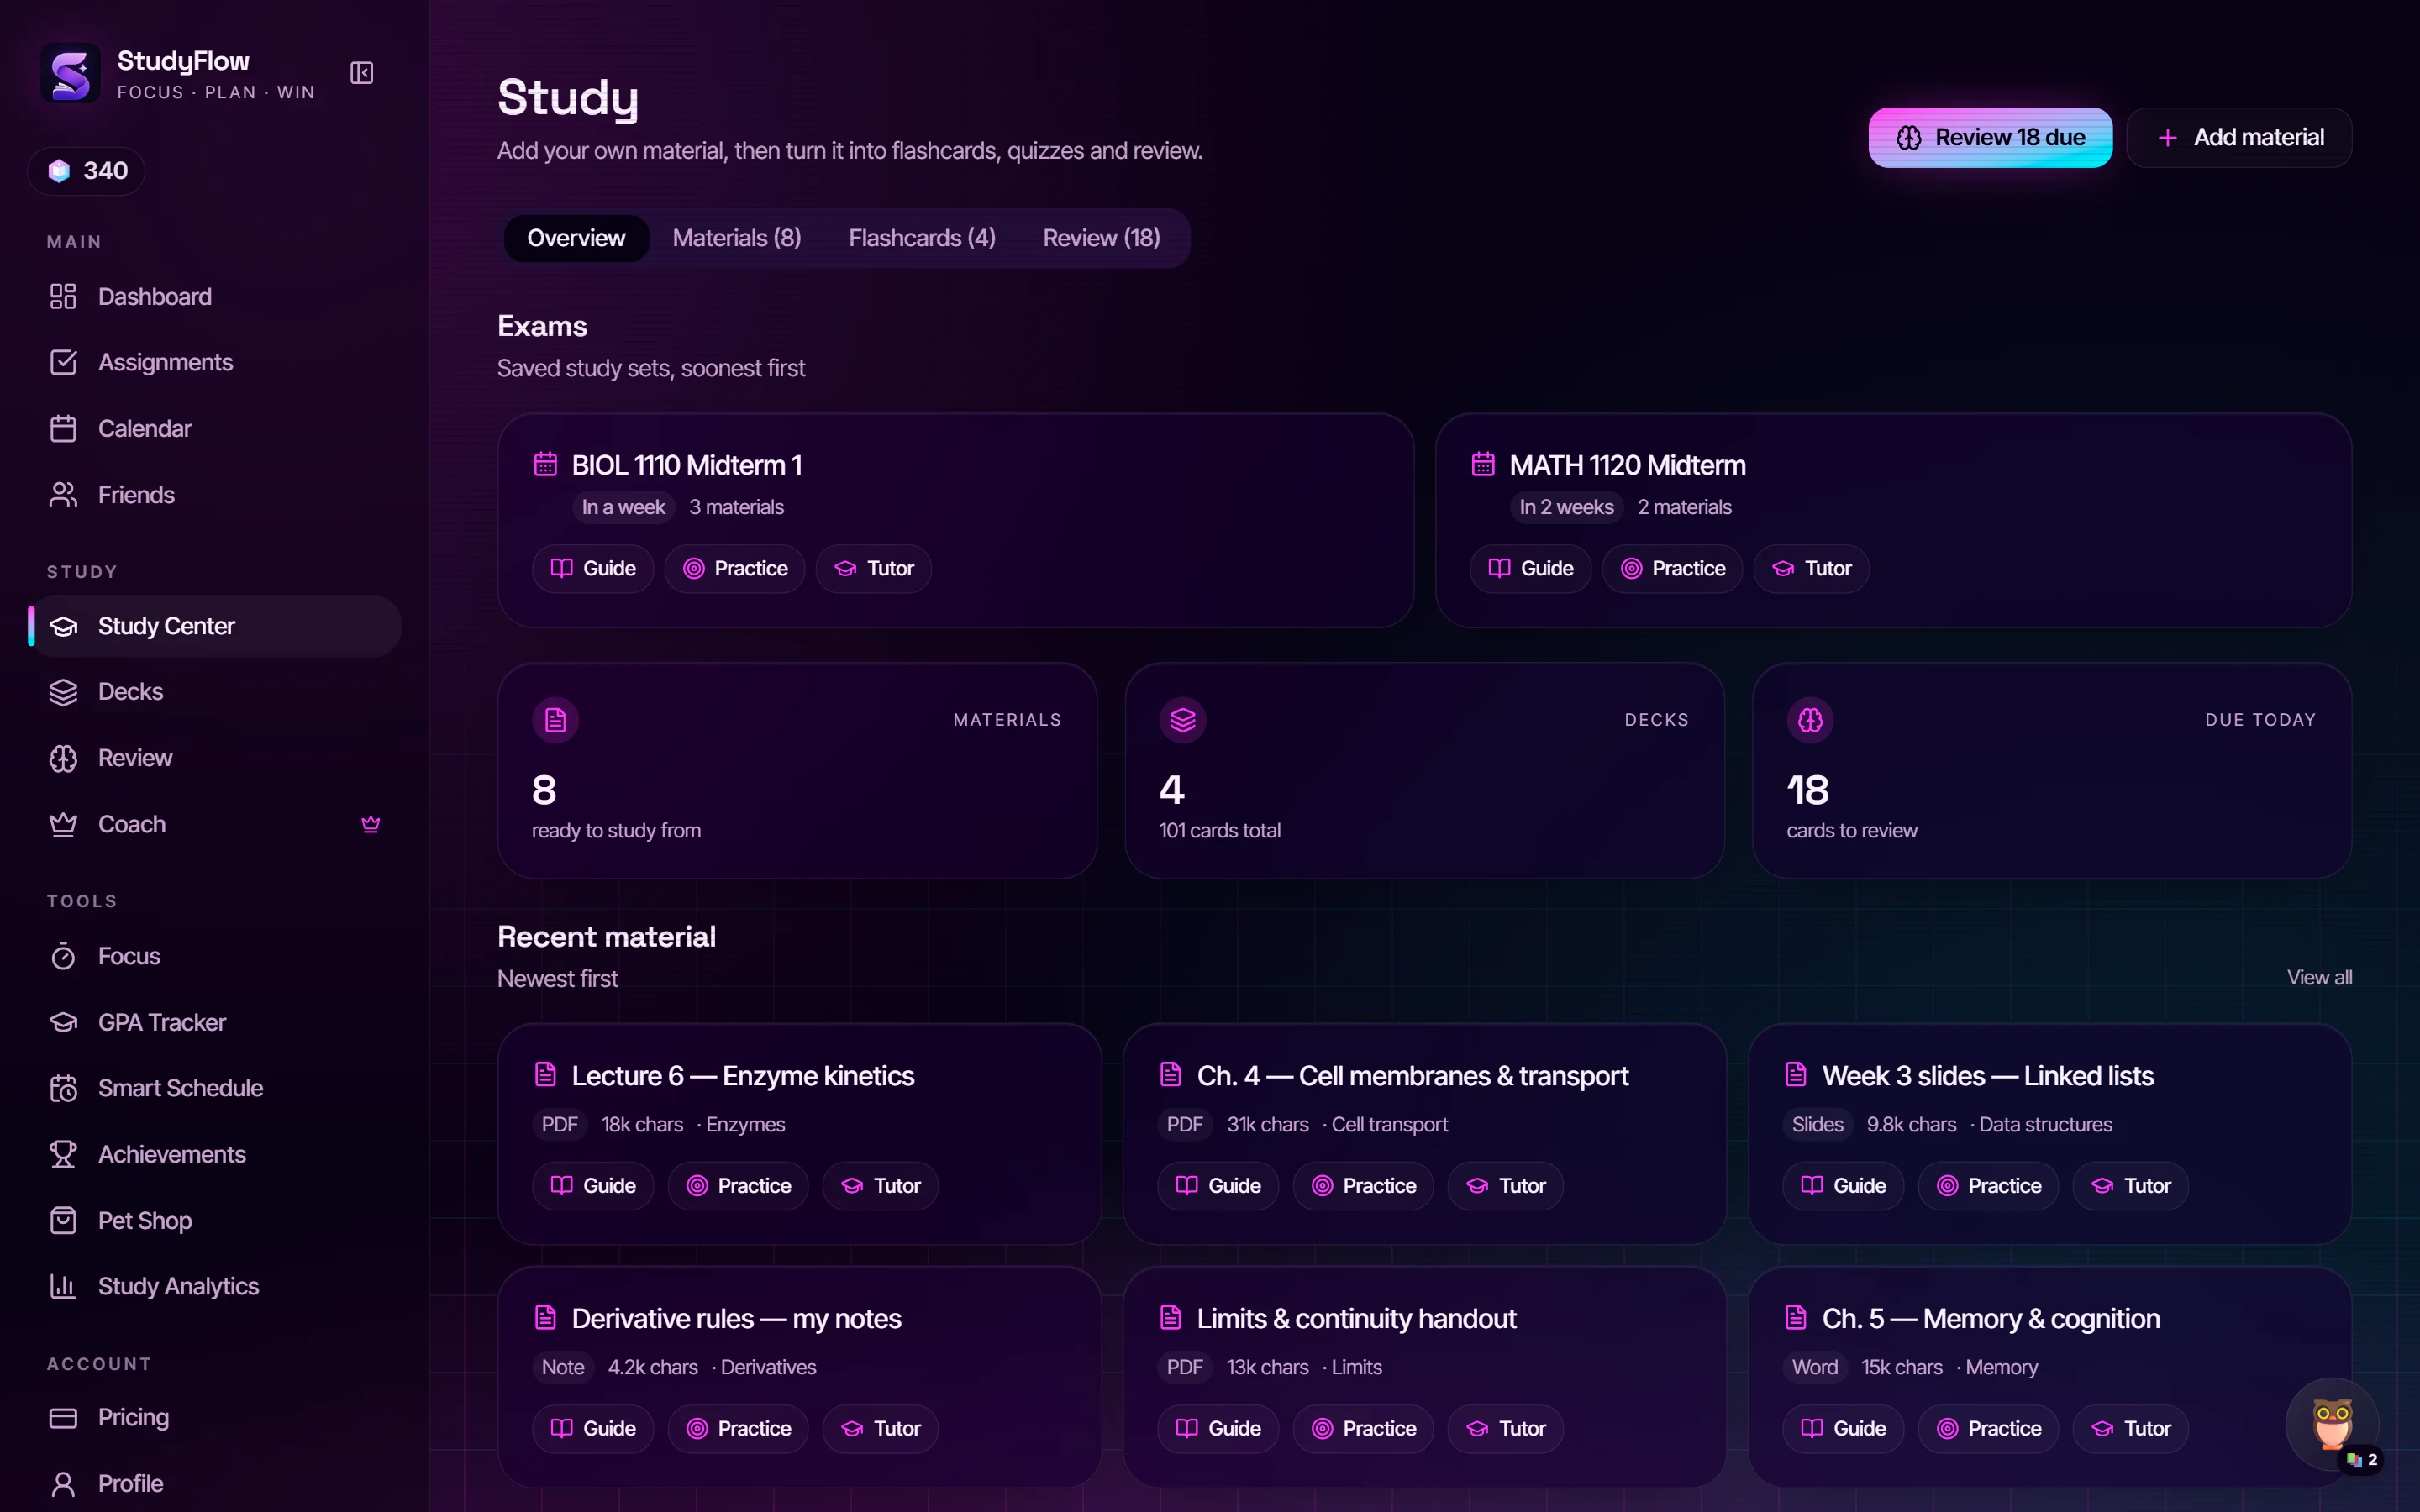Open the Decks stat card
Screen dimensions: 2420x1512
point(1424,771)
